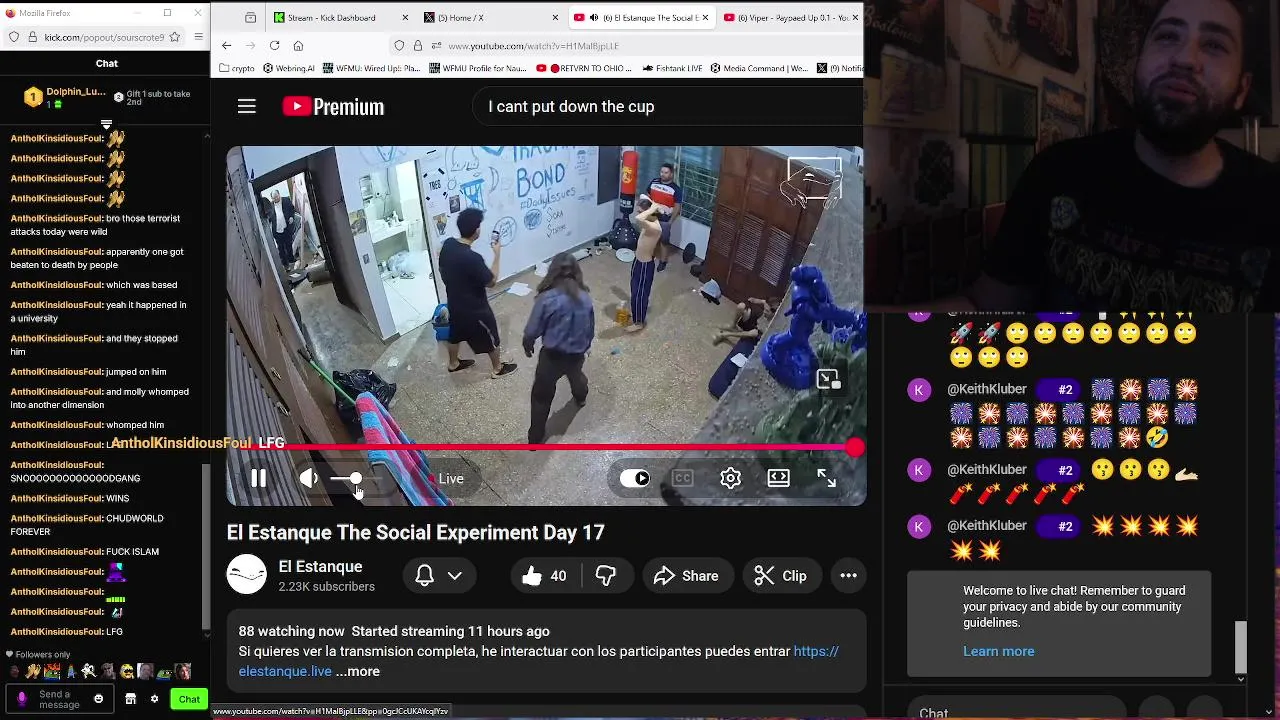Open YouTube player settings gear
The width and height of the screenshot is (1280, 720).
(x=731, y=478)
